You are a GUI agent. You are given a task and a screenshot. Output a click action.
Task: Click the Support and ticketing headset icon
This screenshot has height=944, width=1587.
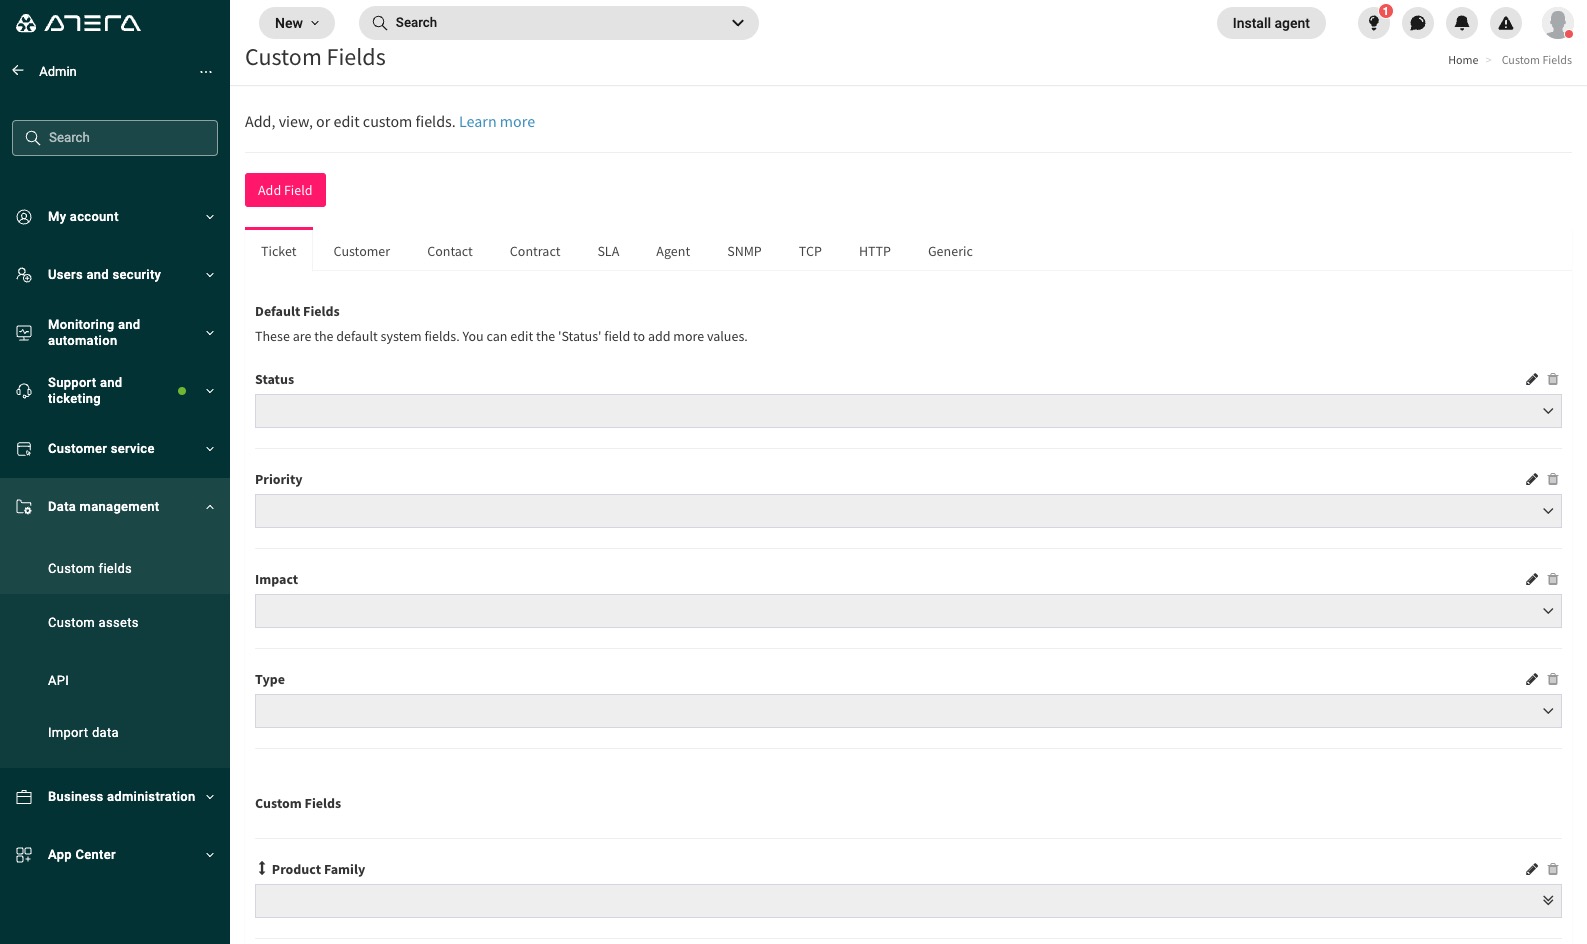[24, 391]
